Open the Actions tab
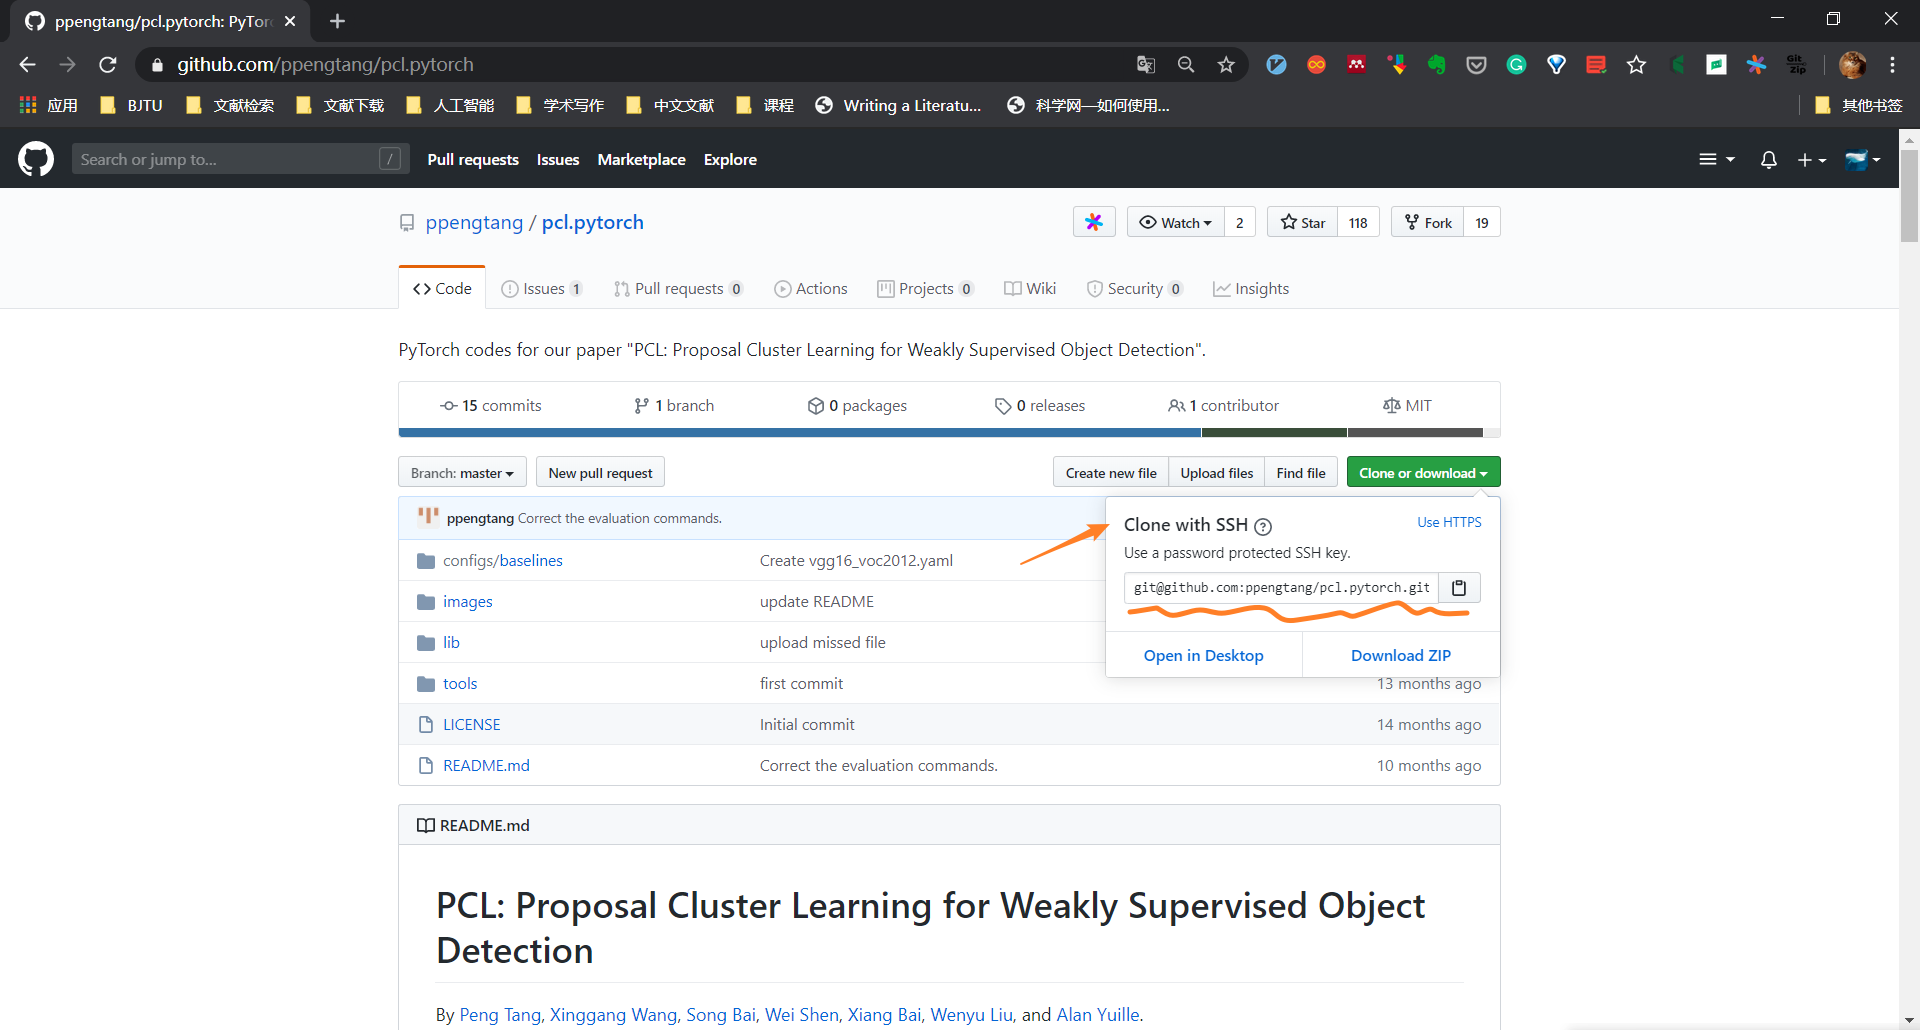 tap(810, 289)
